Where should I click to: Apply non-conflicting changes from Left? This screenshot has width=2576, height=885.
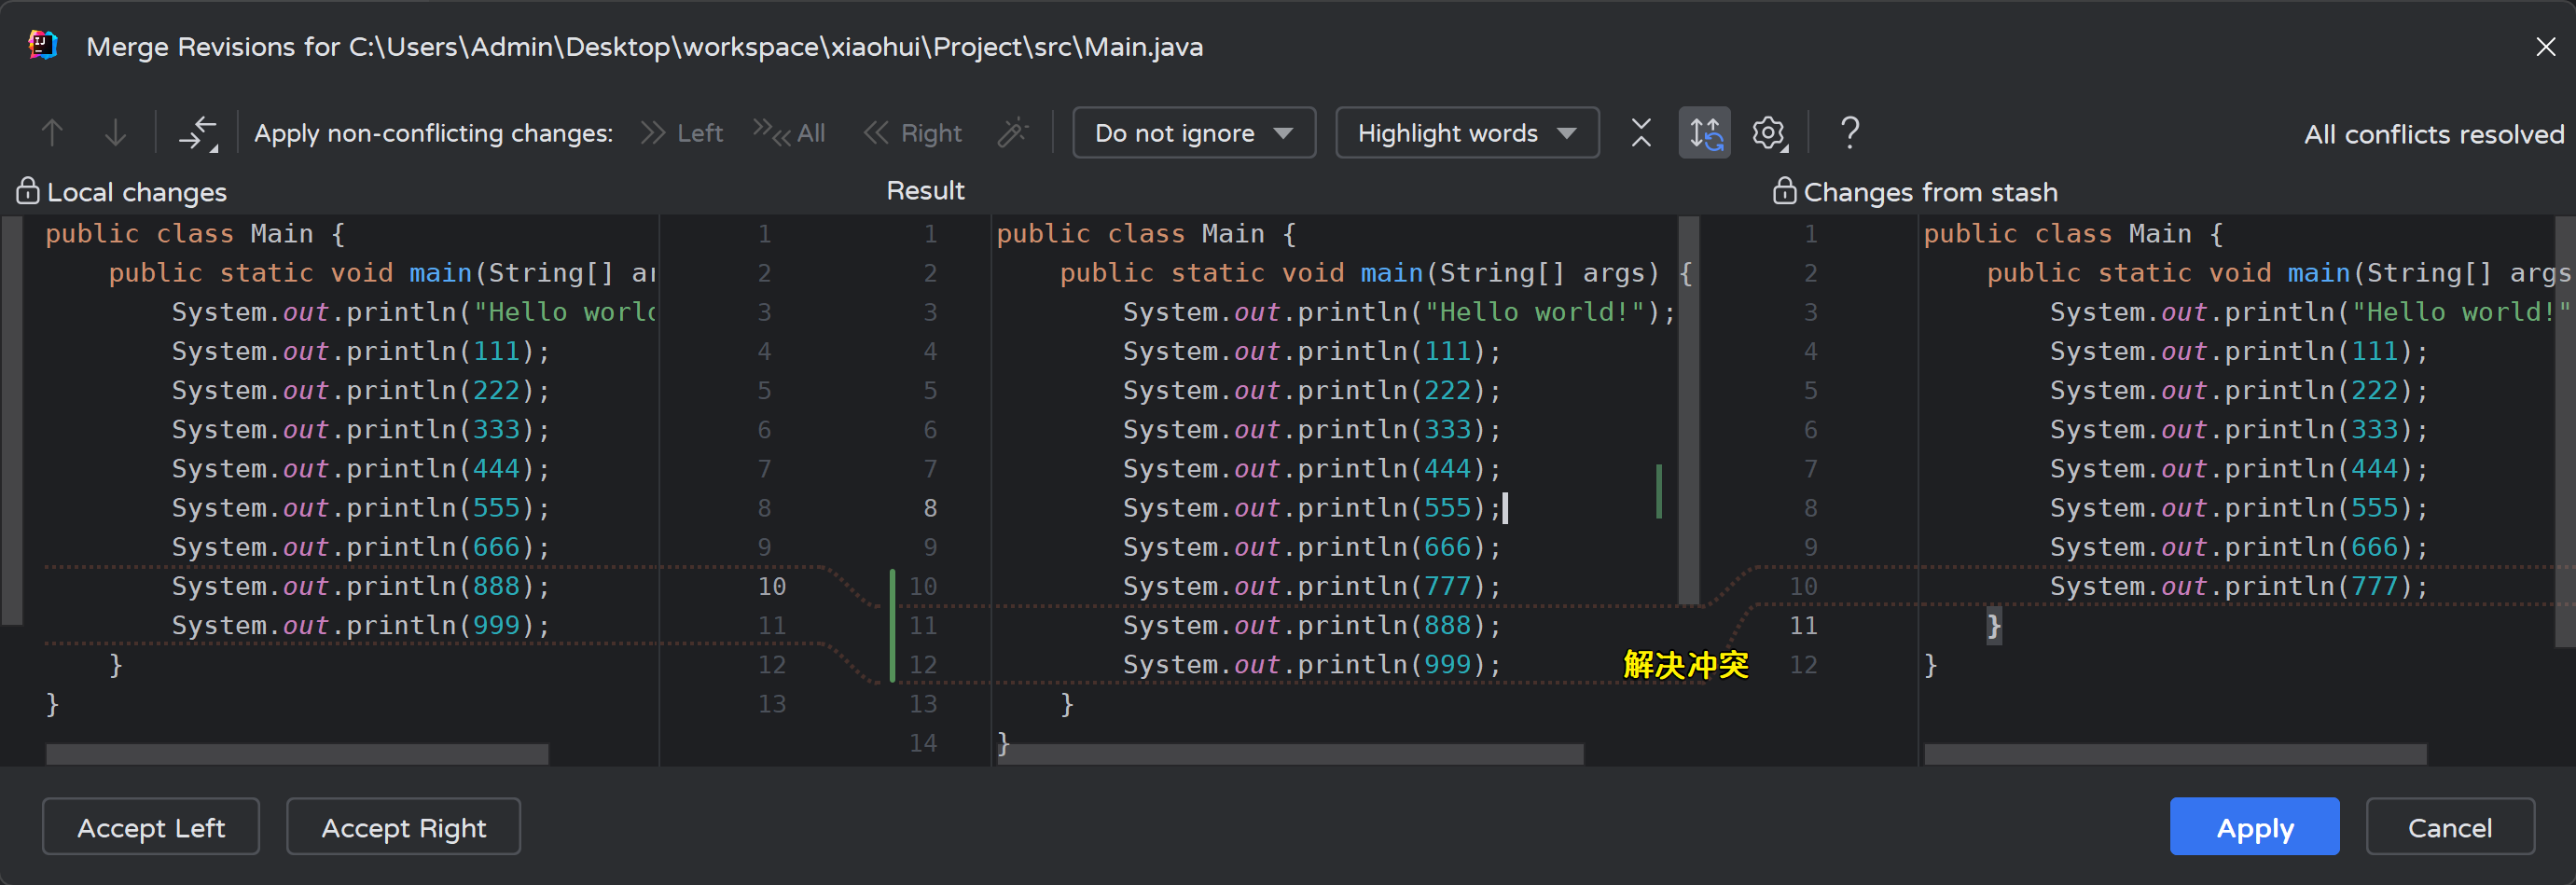point(681,133)
